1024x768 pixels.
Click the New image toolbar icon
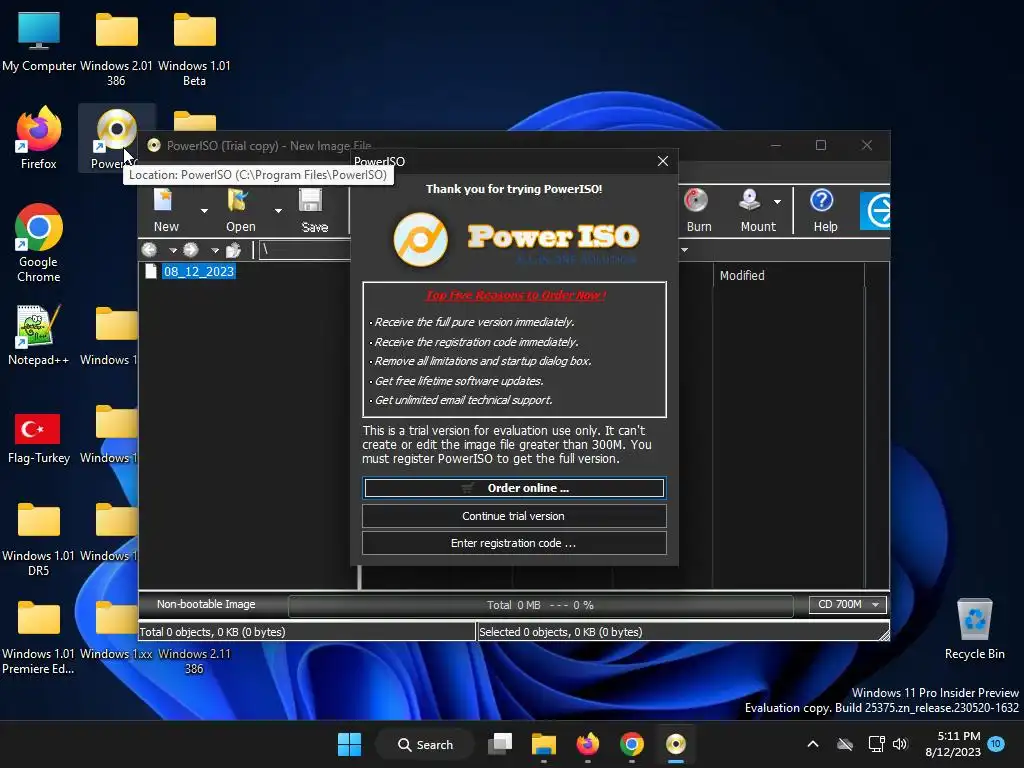pos(164,200)
